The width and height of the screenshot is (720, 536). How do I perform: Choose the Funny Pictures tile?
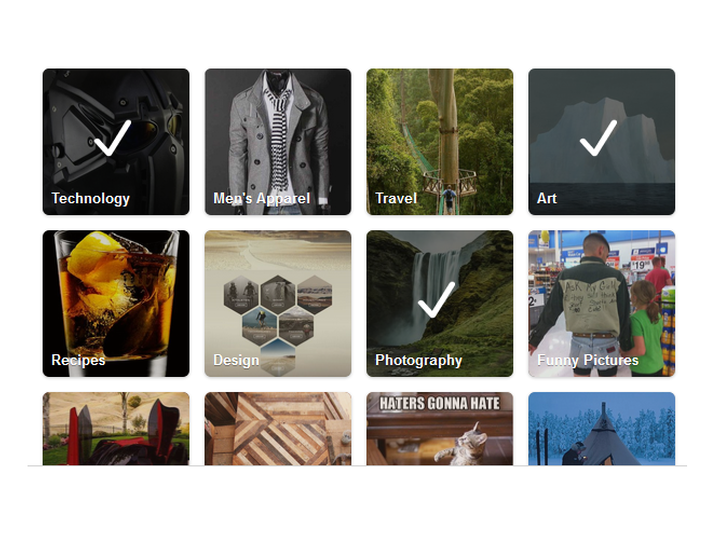pos(602,304)
